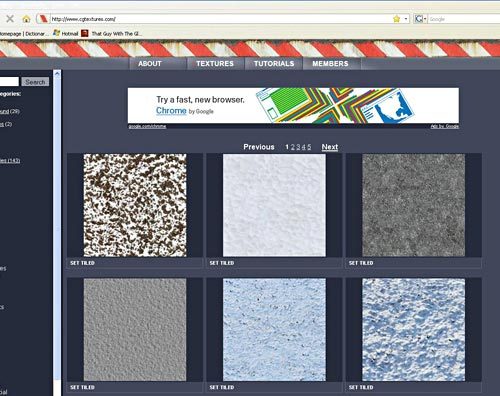Click the up arrow of sidebar scrollbar

tap(57, 74)
